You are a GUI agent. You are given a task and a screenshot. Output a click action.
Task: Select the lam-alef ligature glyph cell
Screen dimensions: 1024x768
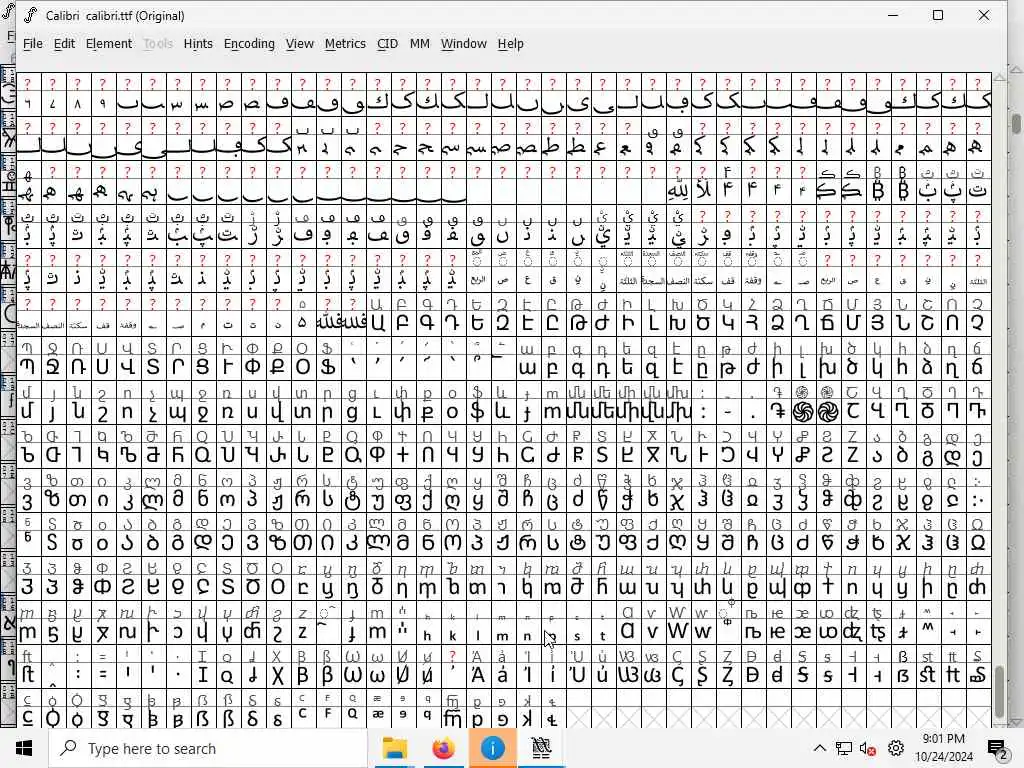(x=703, y=191)
